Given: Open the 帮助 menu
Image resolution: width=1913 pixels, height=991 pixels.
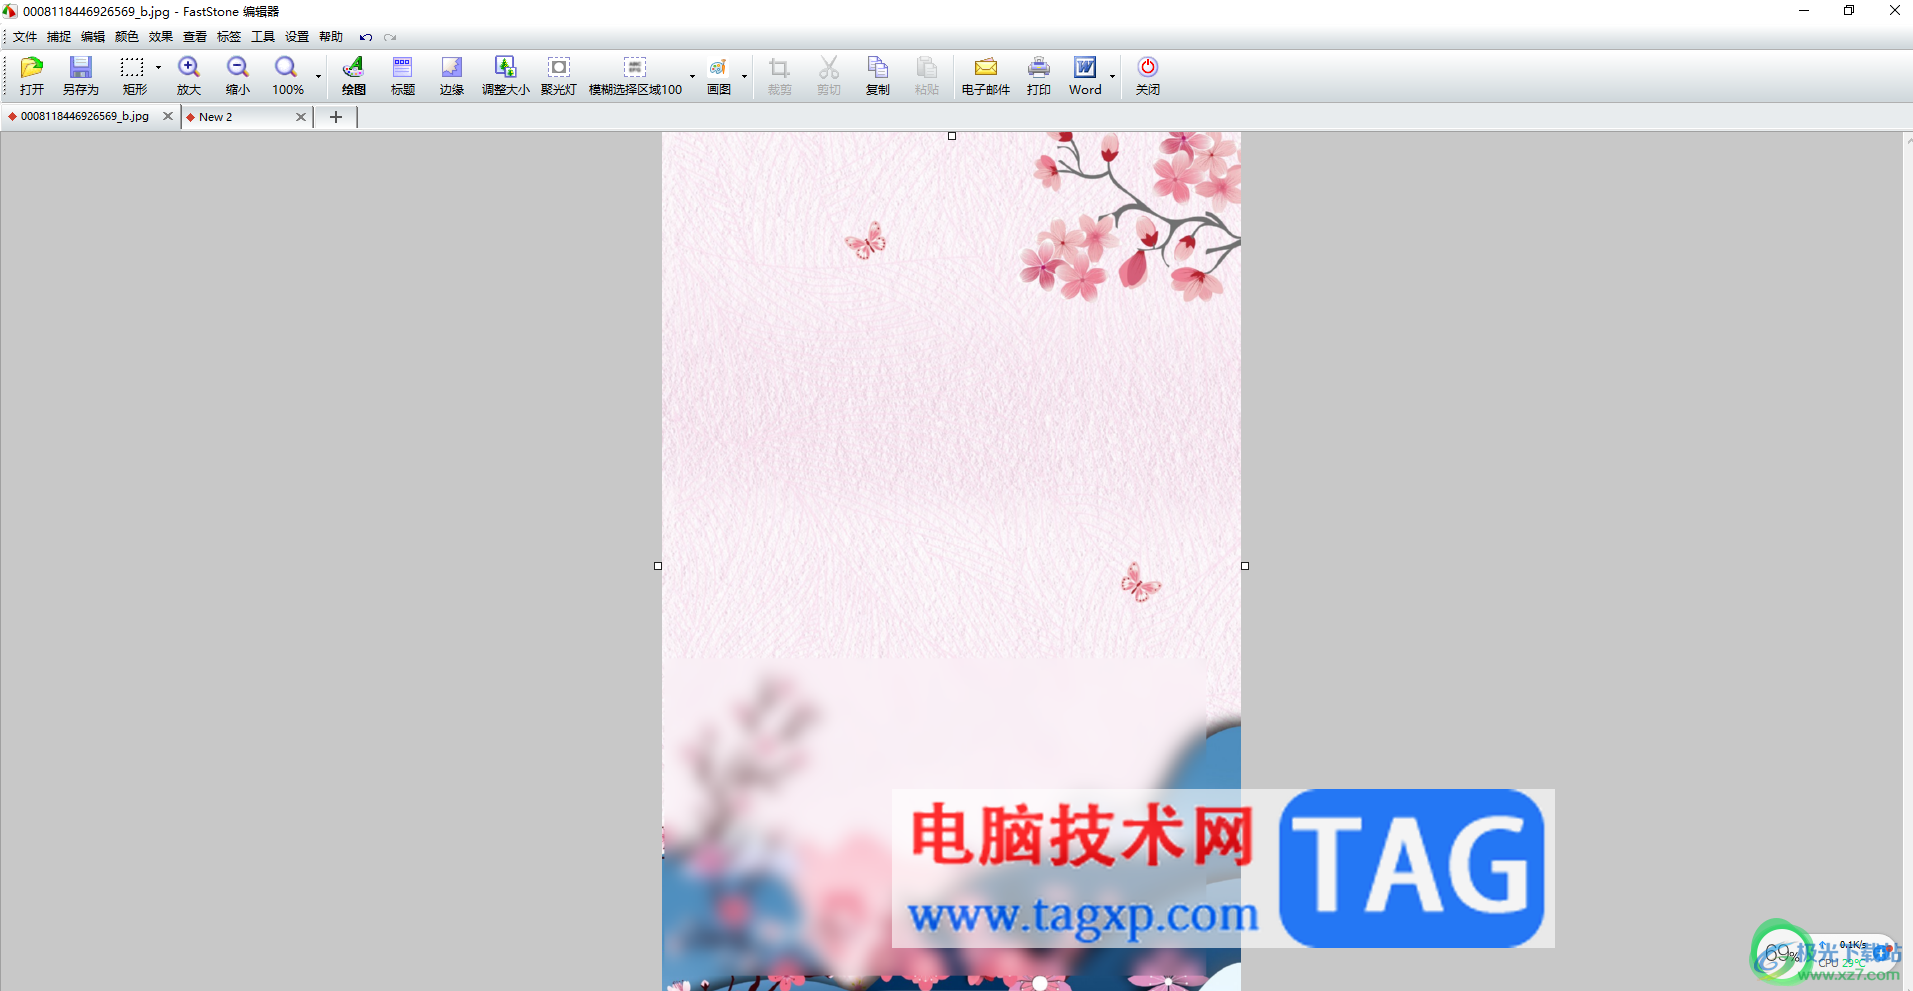Looking at the screenshot, I should pos(331,37).
